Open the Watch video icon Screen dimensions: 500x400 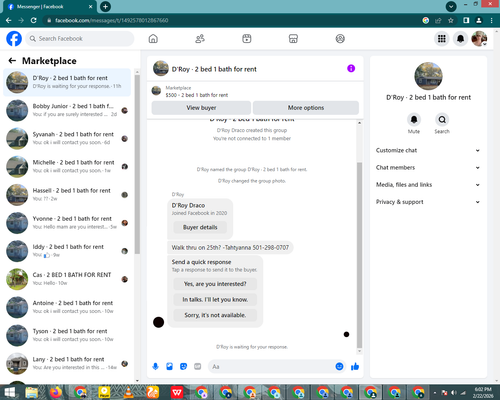pos(247,39)
